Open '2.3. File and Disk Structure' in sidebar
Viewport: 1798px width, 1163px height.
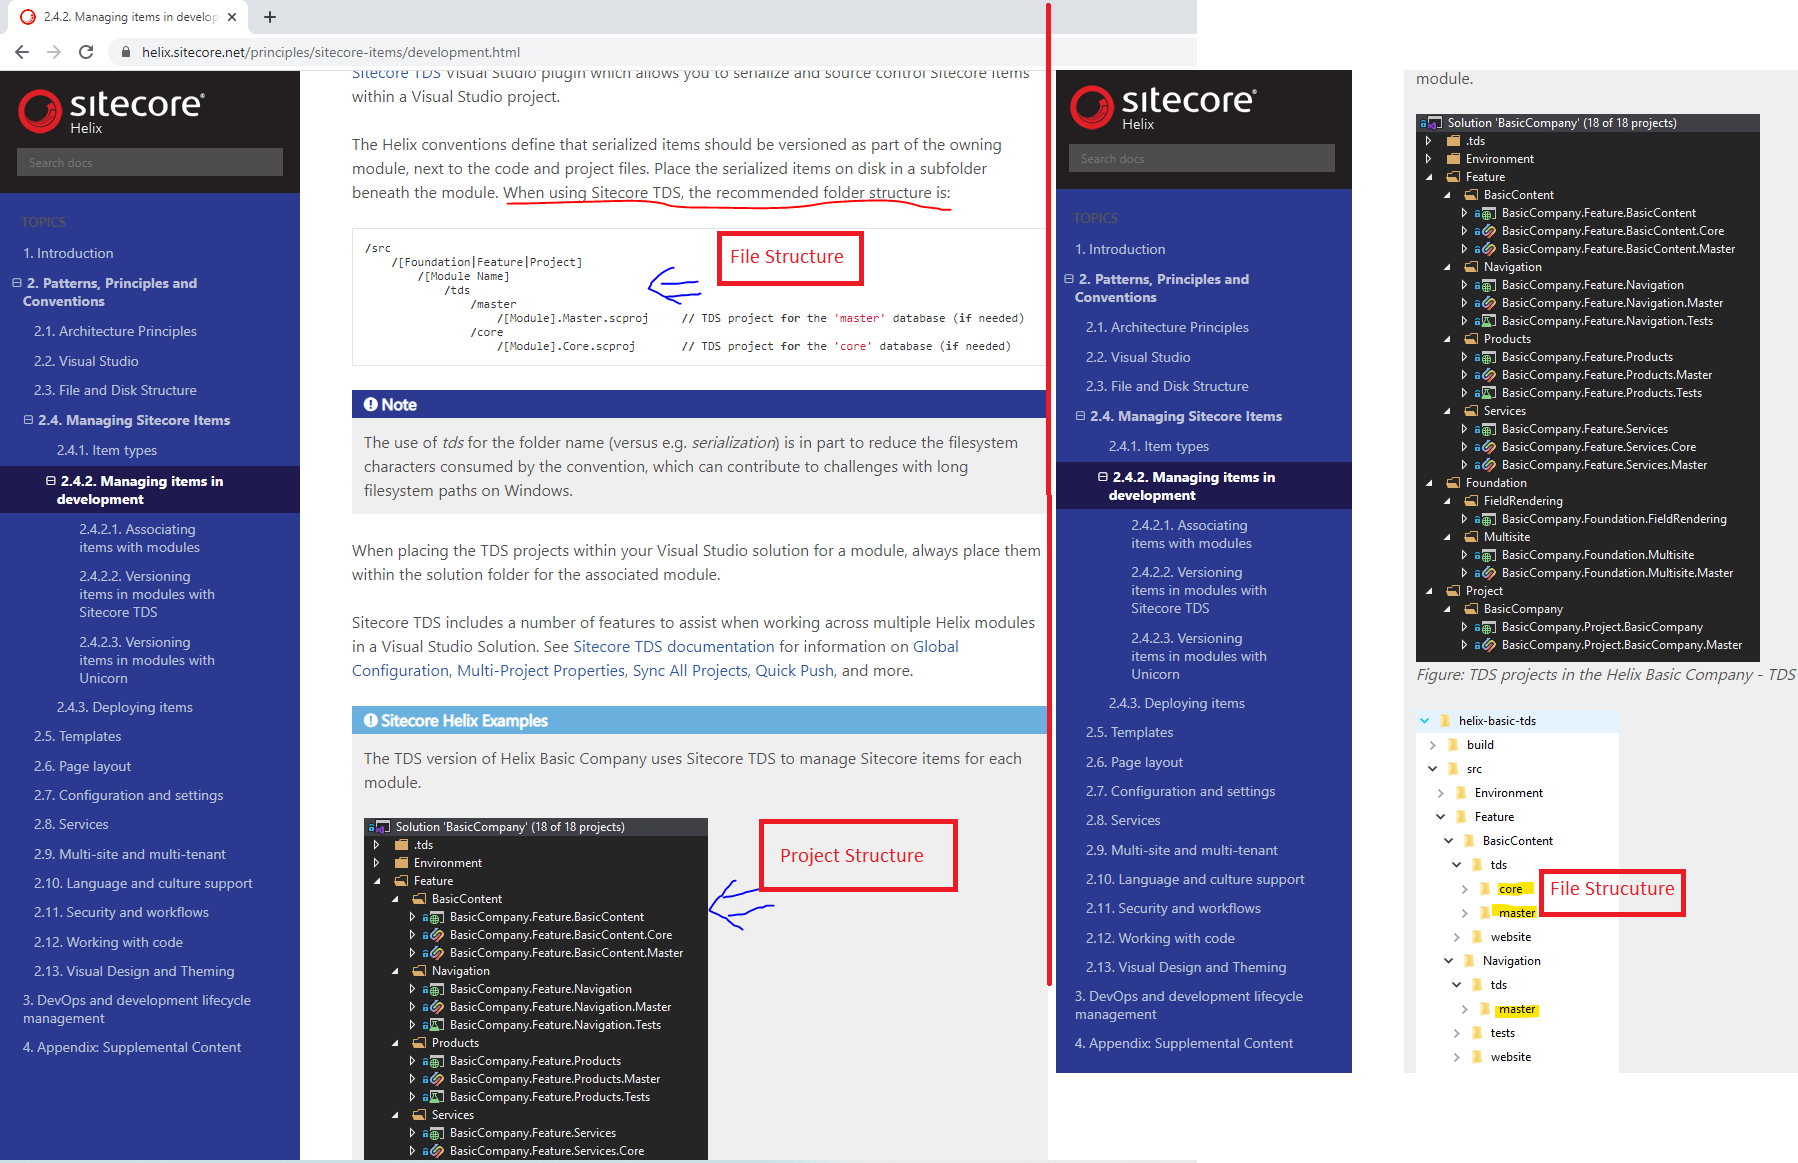click(114, 390)
